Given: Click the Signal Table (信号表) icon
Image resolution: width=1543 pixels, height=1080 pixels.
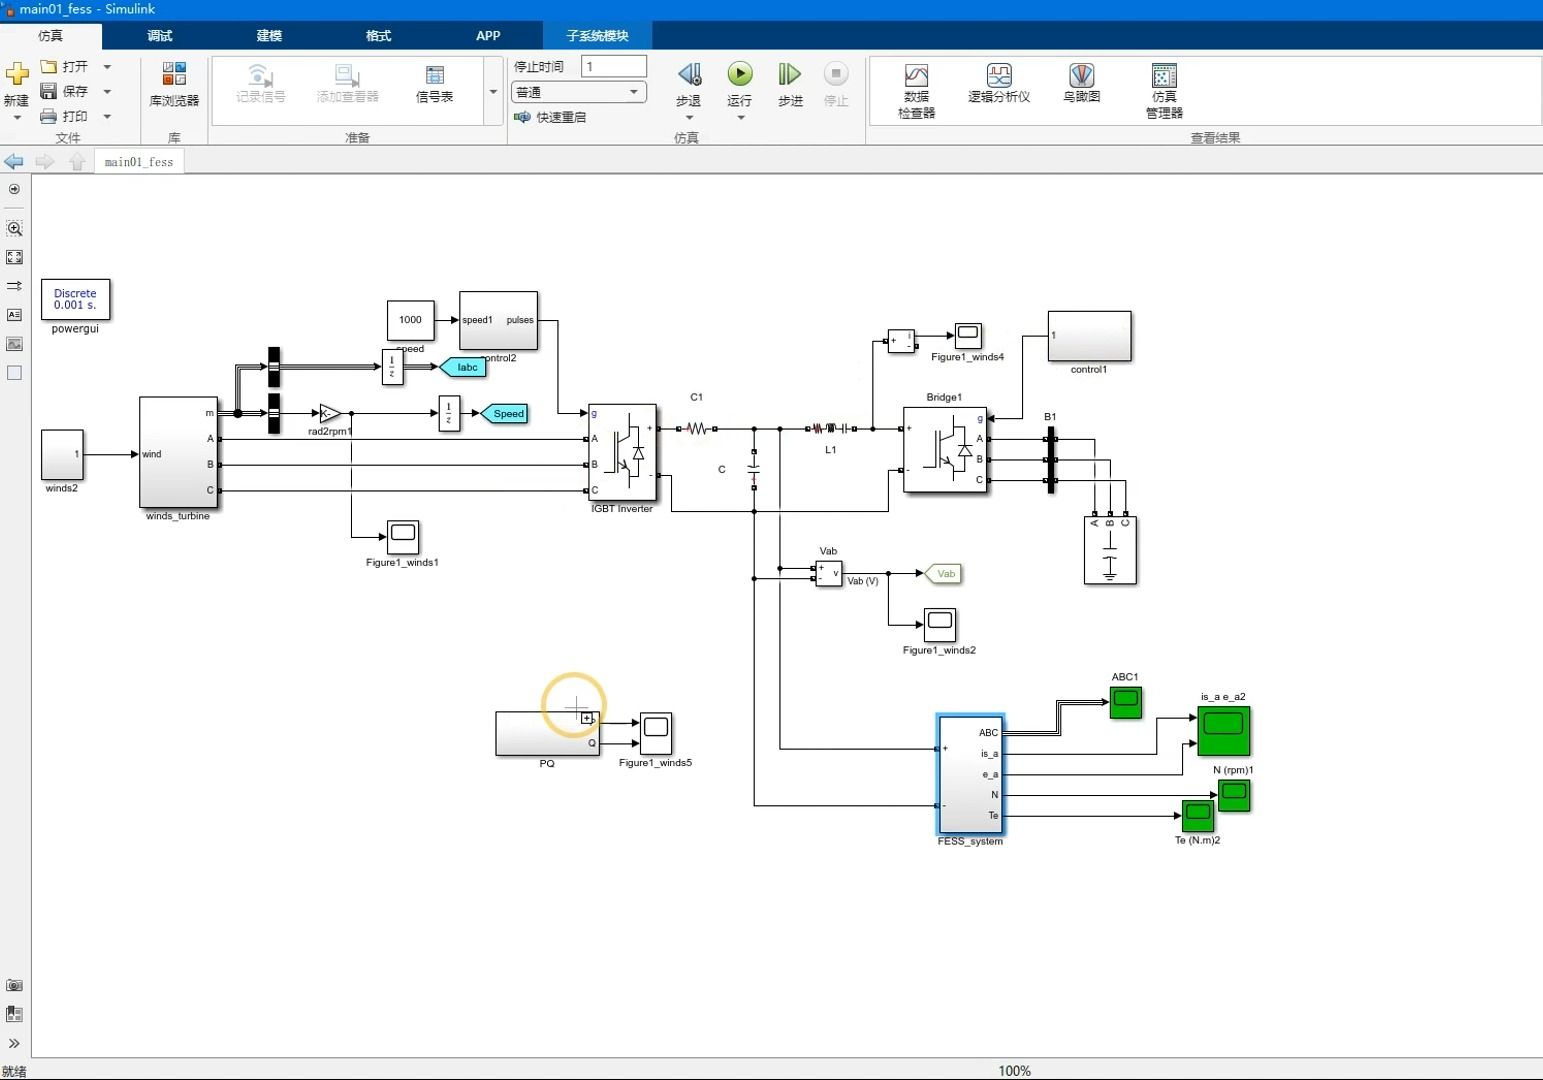Looking at the screenshot, I should pyautogui.click(x=434, y=84).
